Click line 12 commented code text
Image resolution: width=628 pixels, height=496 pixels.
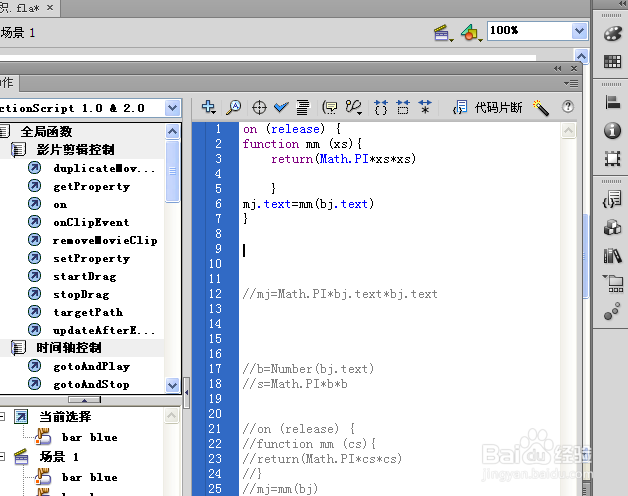point(340,294)
